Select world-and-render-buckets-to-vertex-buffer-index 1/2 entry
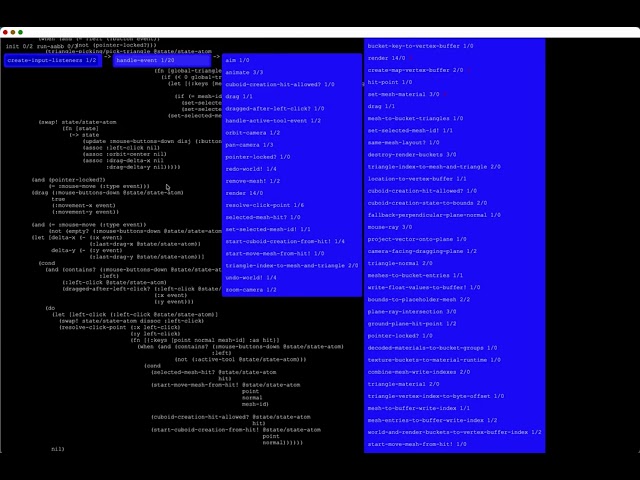 pos(455,432)
